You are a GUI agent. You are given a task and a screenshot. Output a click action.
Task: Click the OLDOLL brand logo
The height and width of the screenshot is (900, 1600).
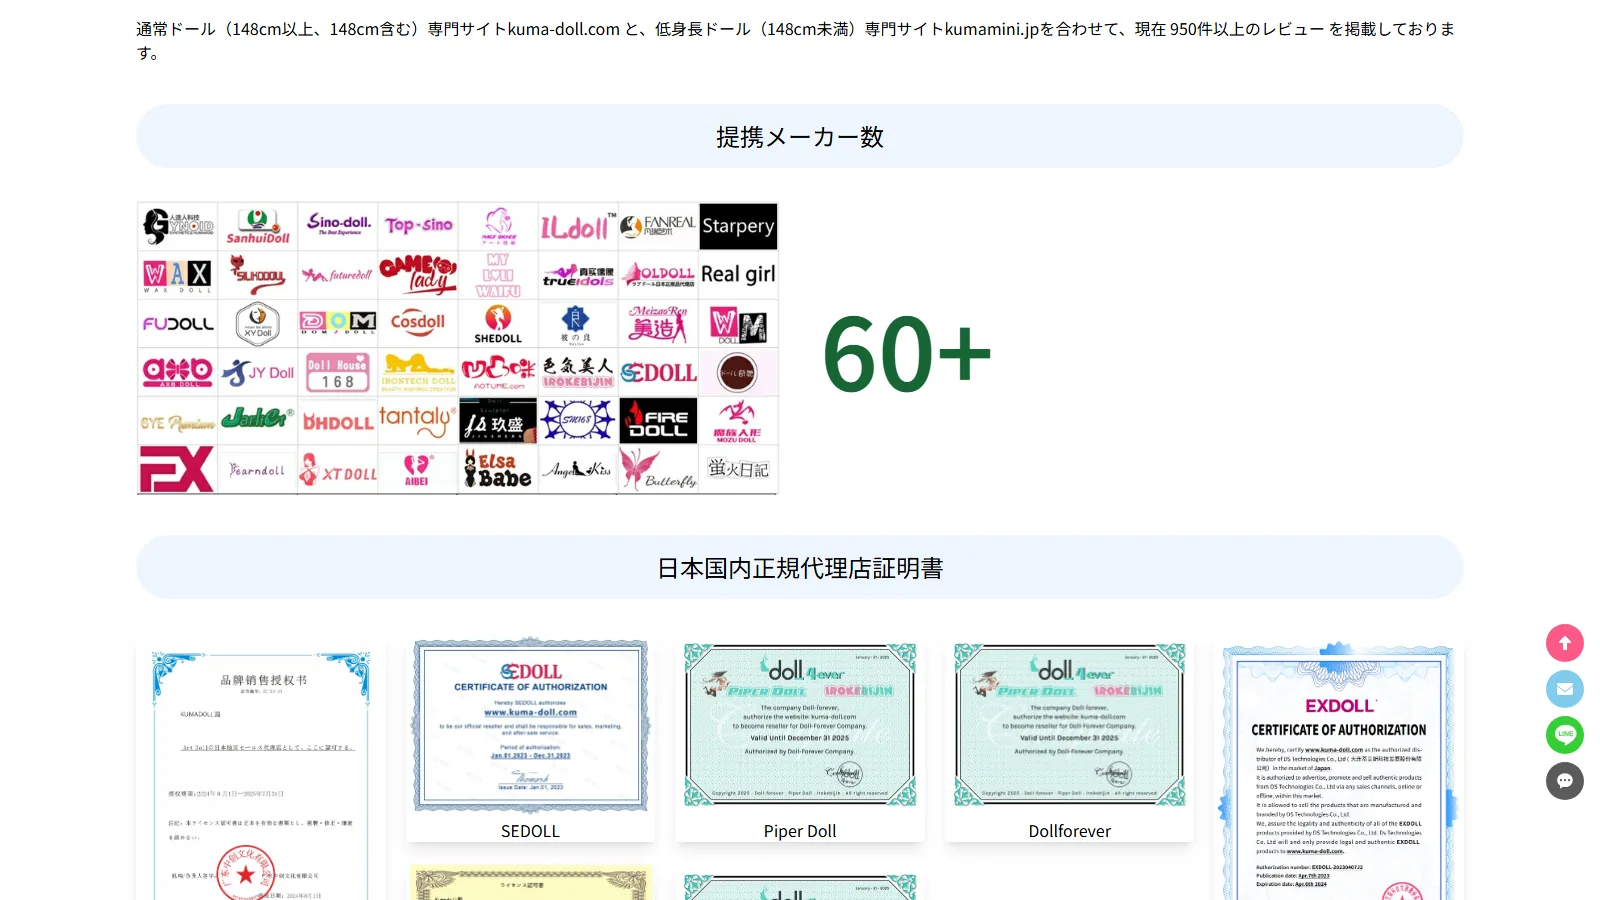point(658,274)
